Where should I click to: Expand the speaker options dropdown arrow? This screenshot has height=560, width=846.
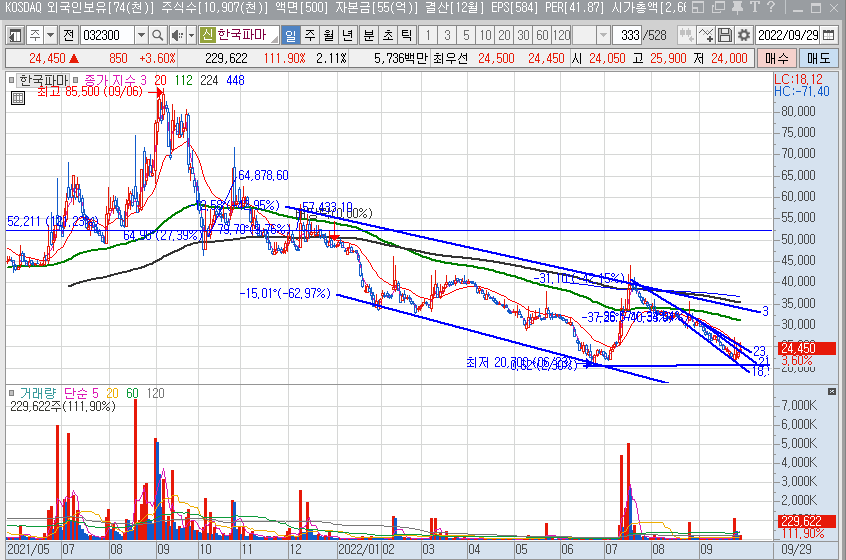[191, 36]
